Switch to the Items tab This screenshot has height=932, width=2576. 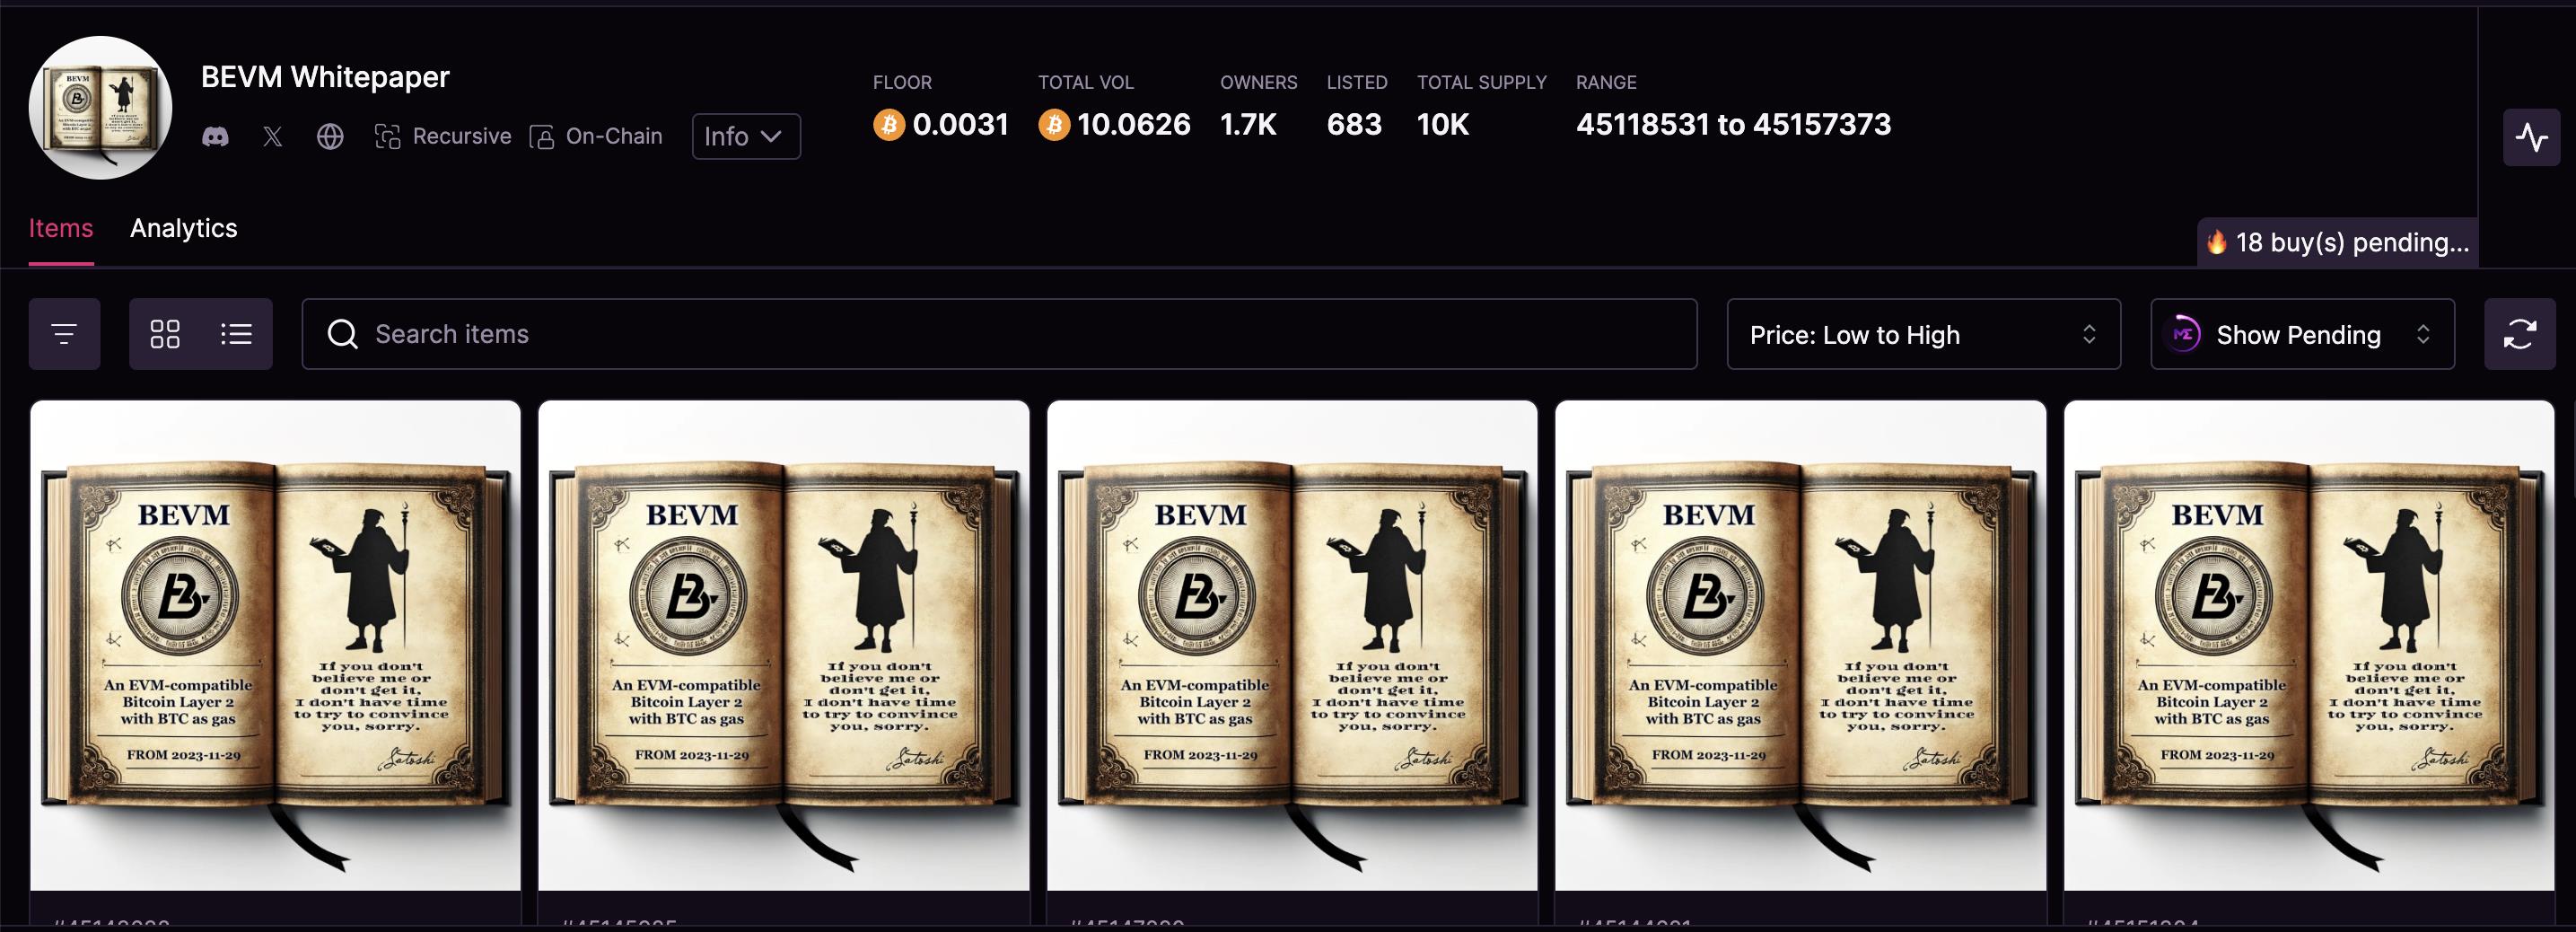click(x=61, y=228)
